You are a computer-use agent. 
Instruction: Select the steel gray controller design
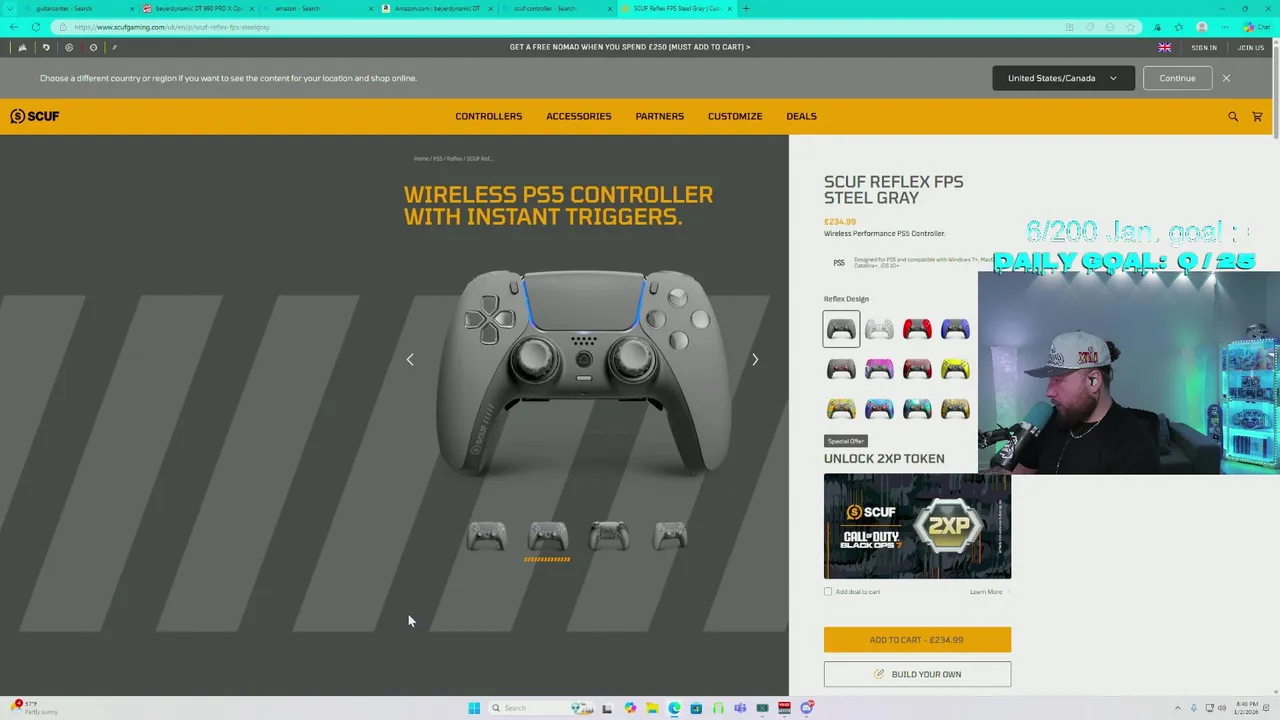pyautogui.click(x=841, y=329)
